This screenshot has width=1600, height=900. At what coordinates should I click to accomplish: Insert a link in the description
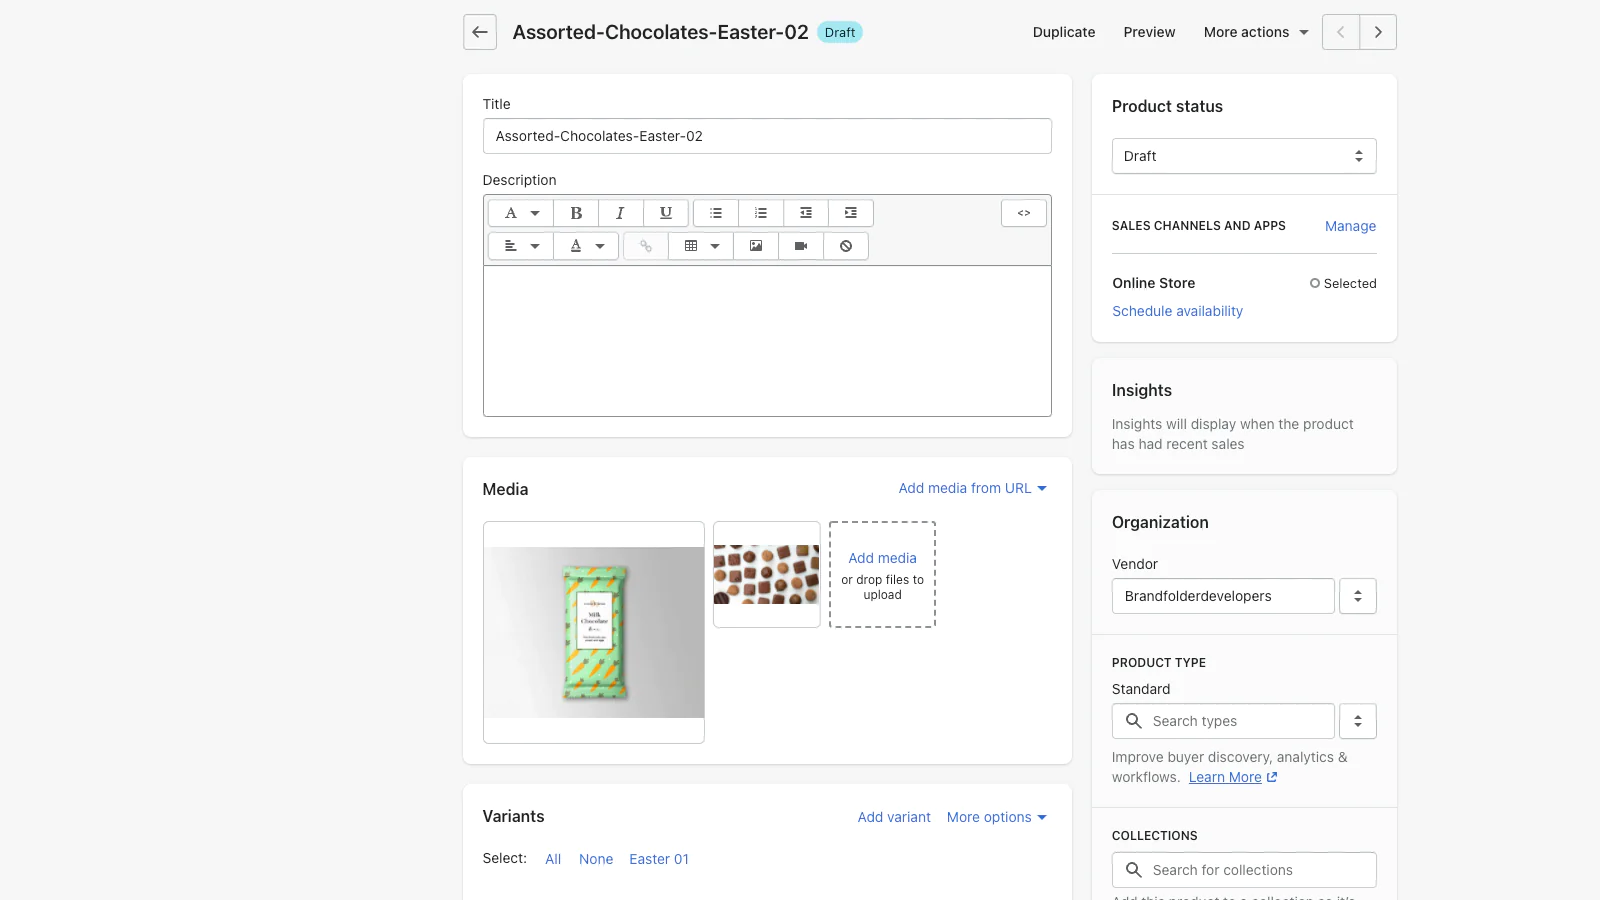646,246
